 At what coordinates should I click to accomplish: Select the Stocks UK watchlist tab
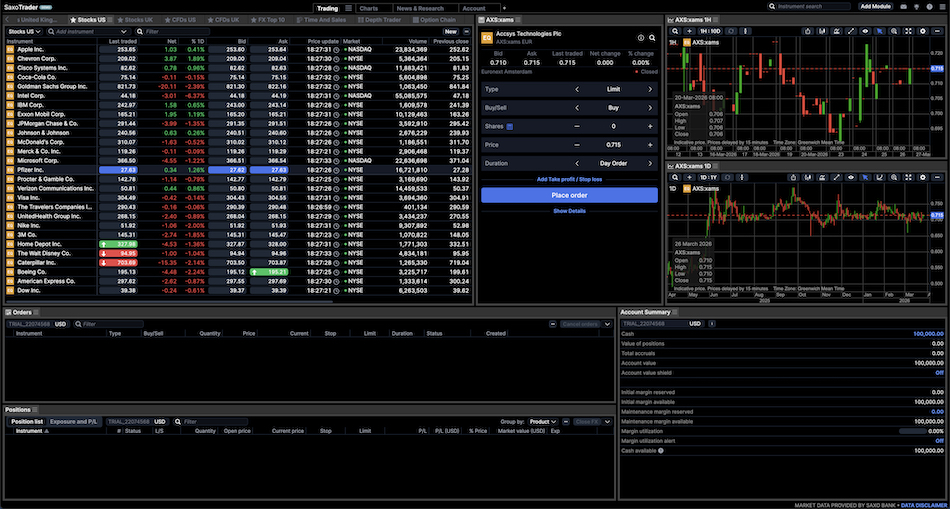pyautogui.click(x=135, y=19)
